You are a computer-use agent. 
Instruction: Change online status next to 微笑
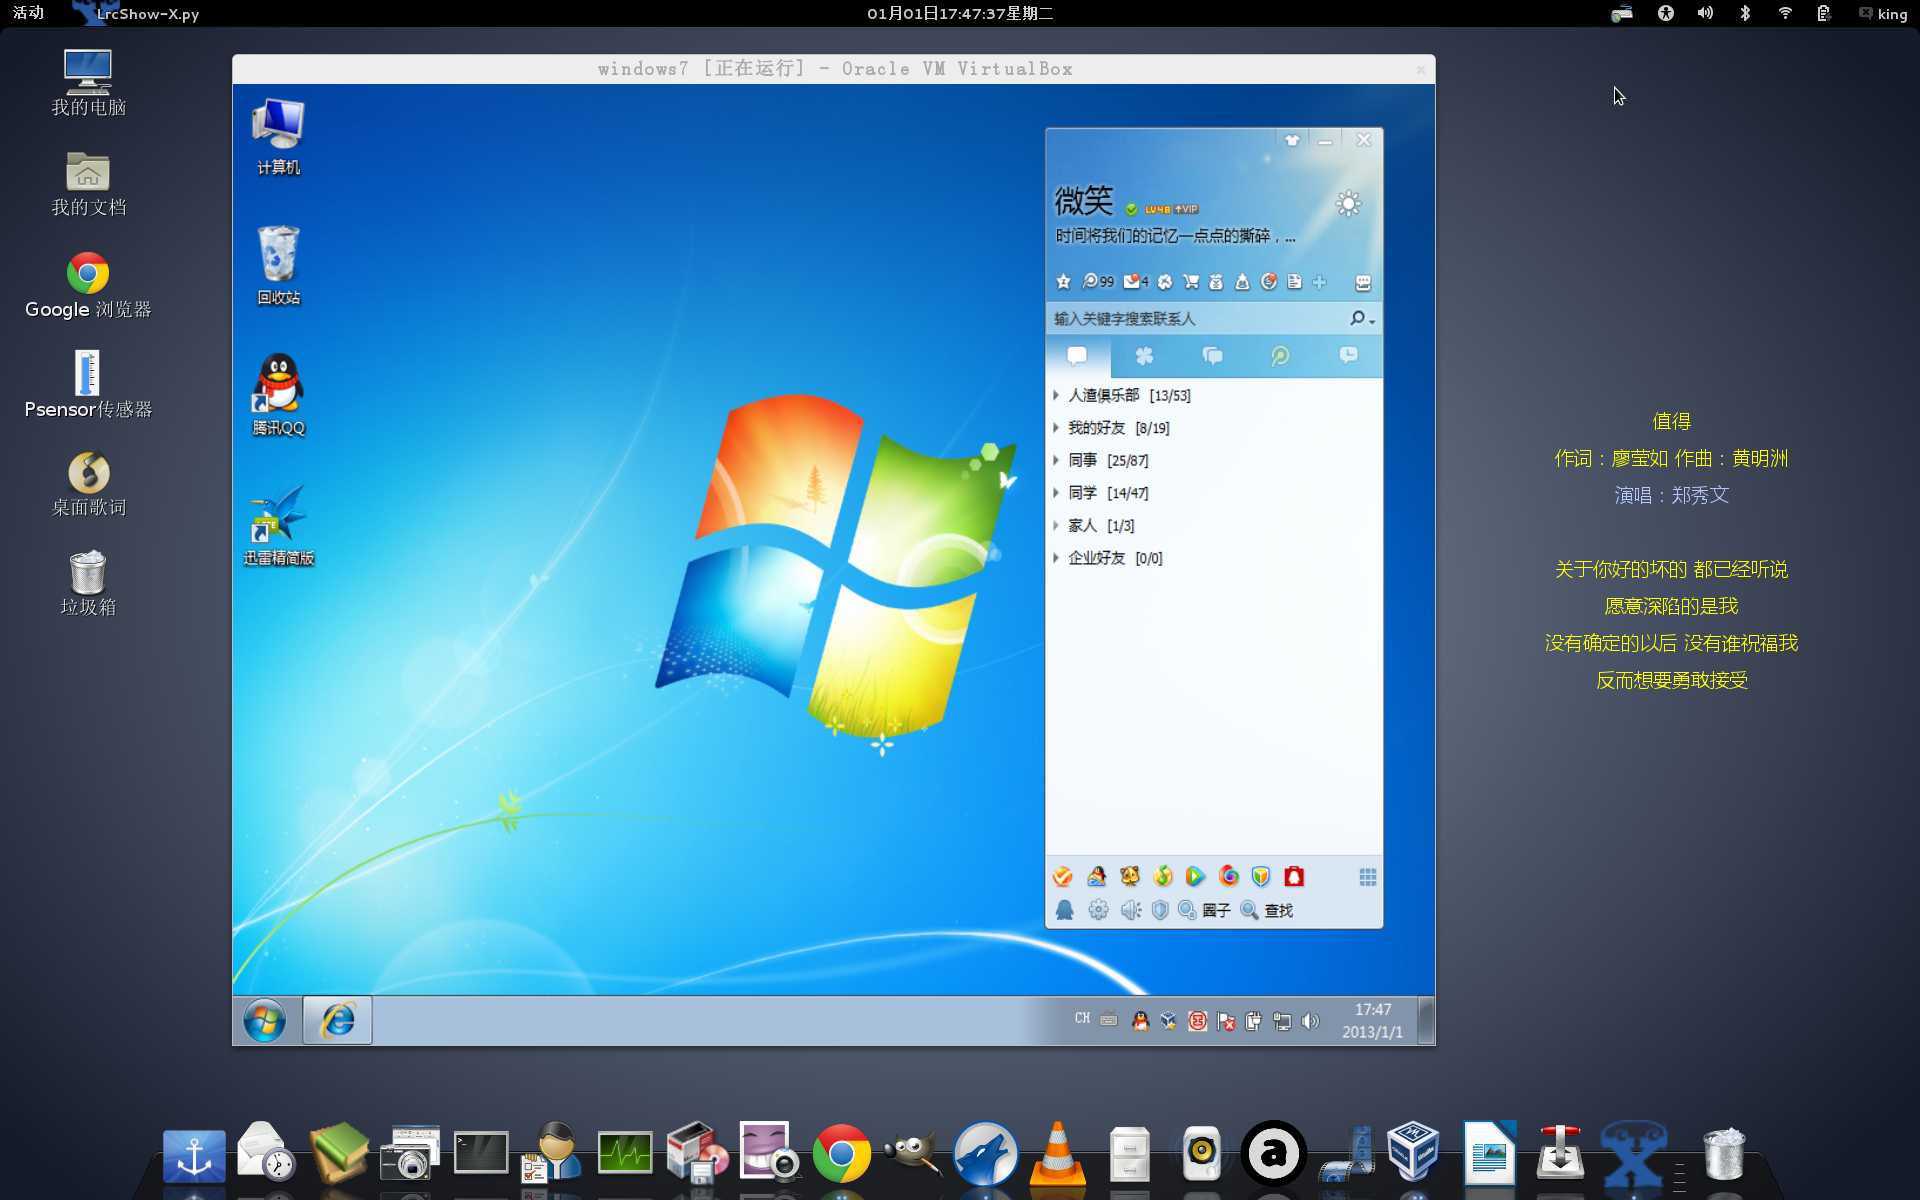click(1132, 209)
